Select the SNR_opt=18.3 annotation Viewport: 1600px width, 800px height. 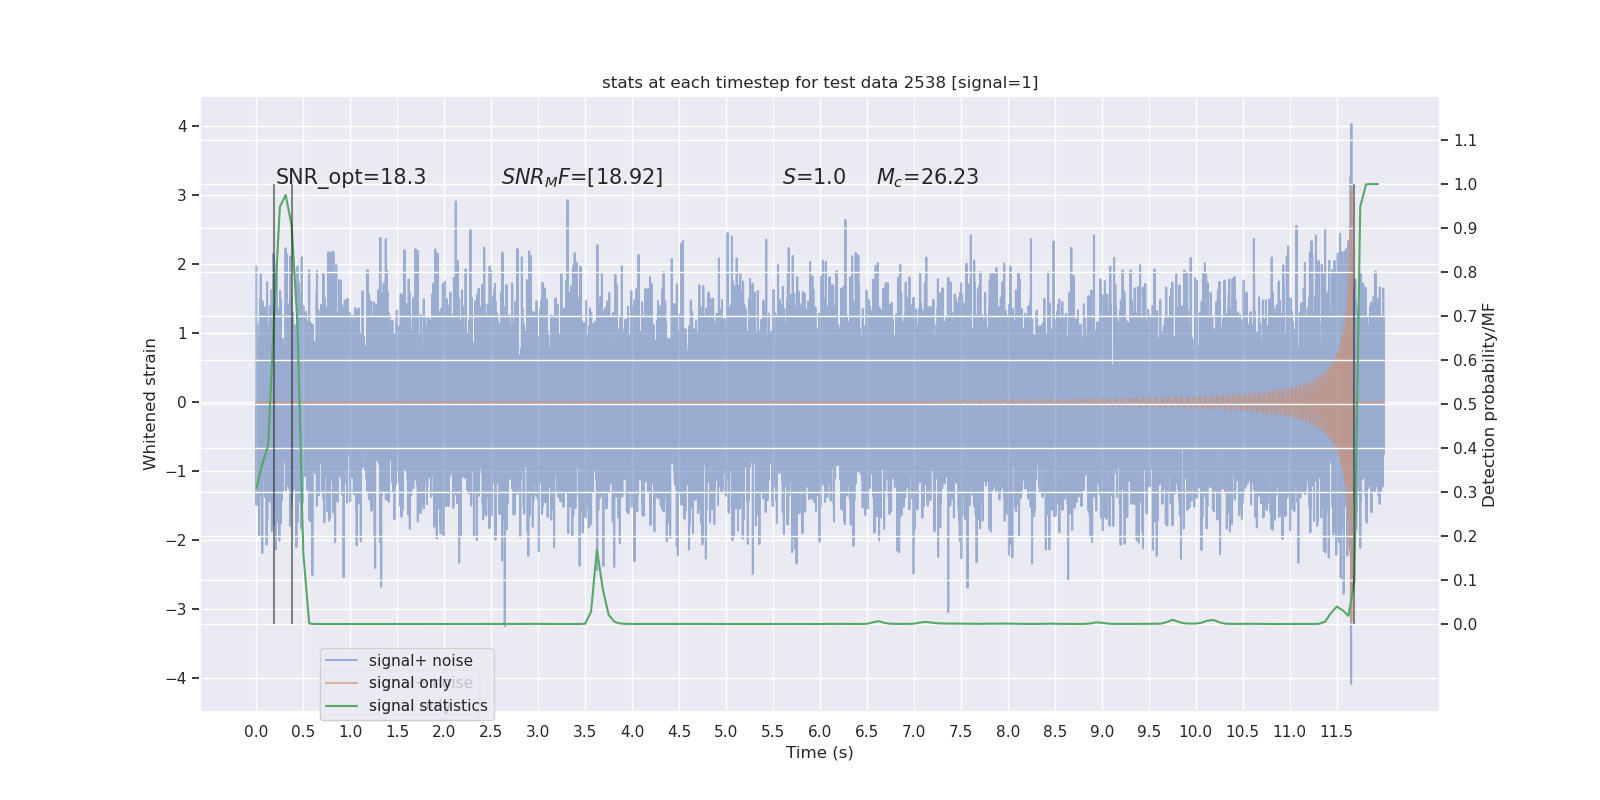click(351, 177)
